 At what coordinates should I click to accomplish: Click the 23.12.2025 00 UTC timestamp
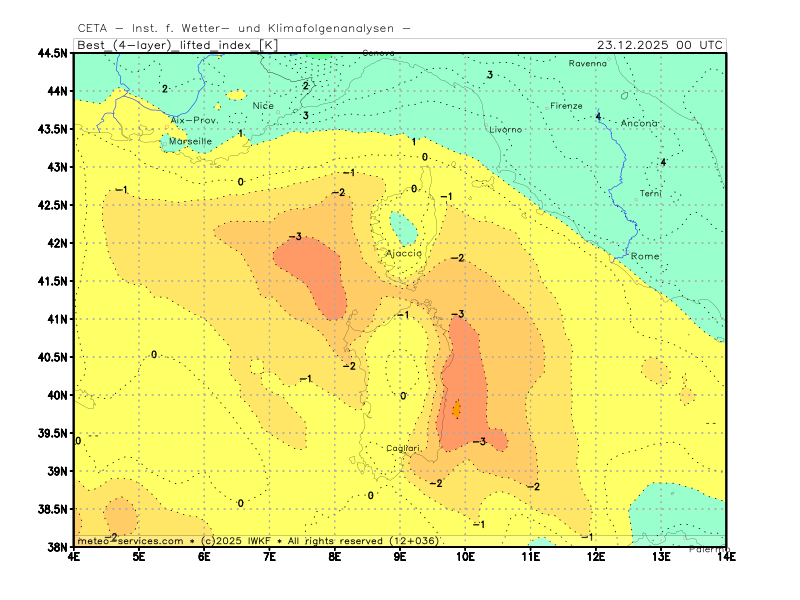[x=659, y=45]
